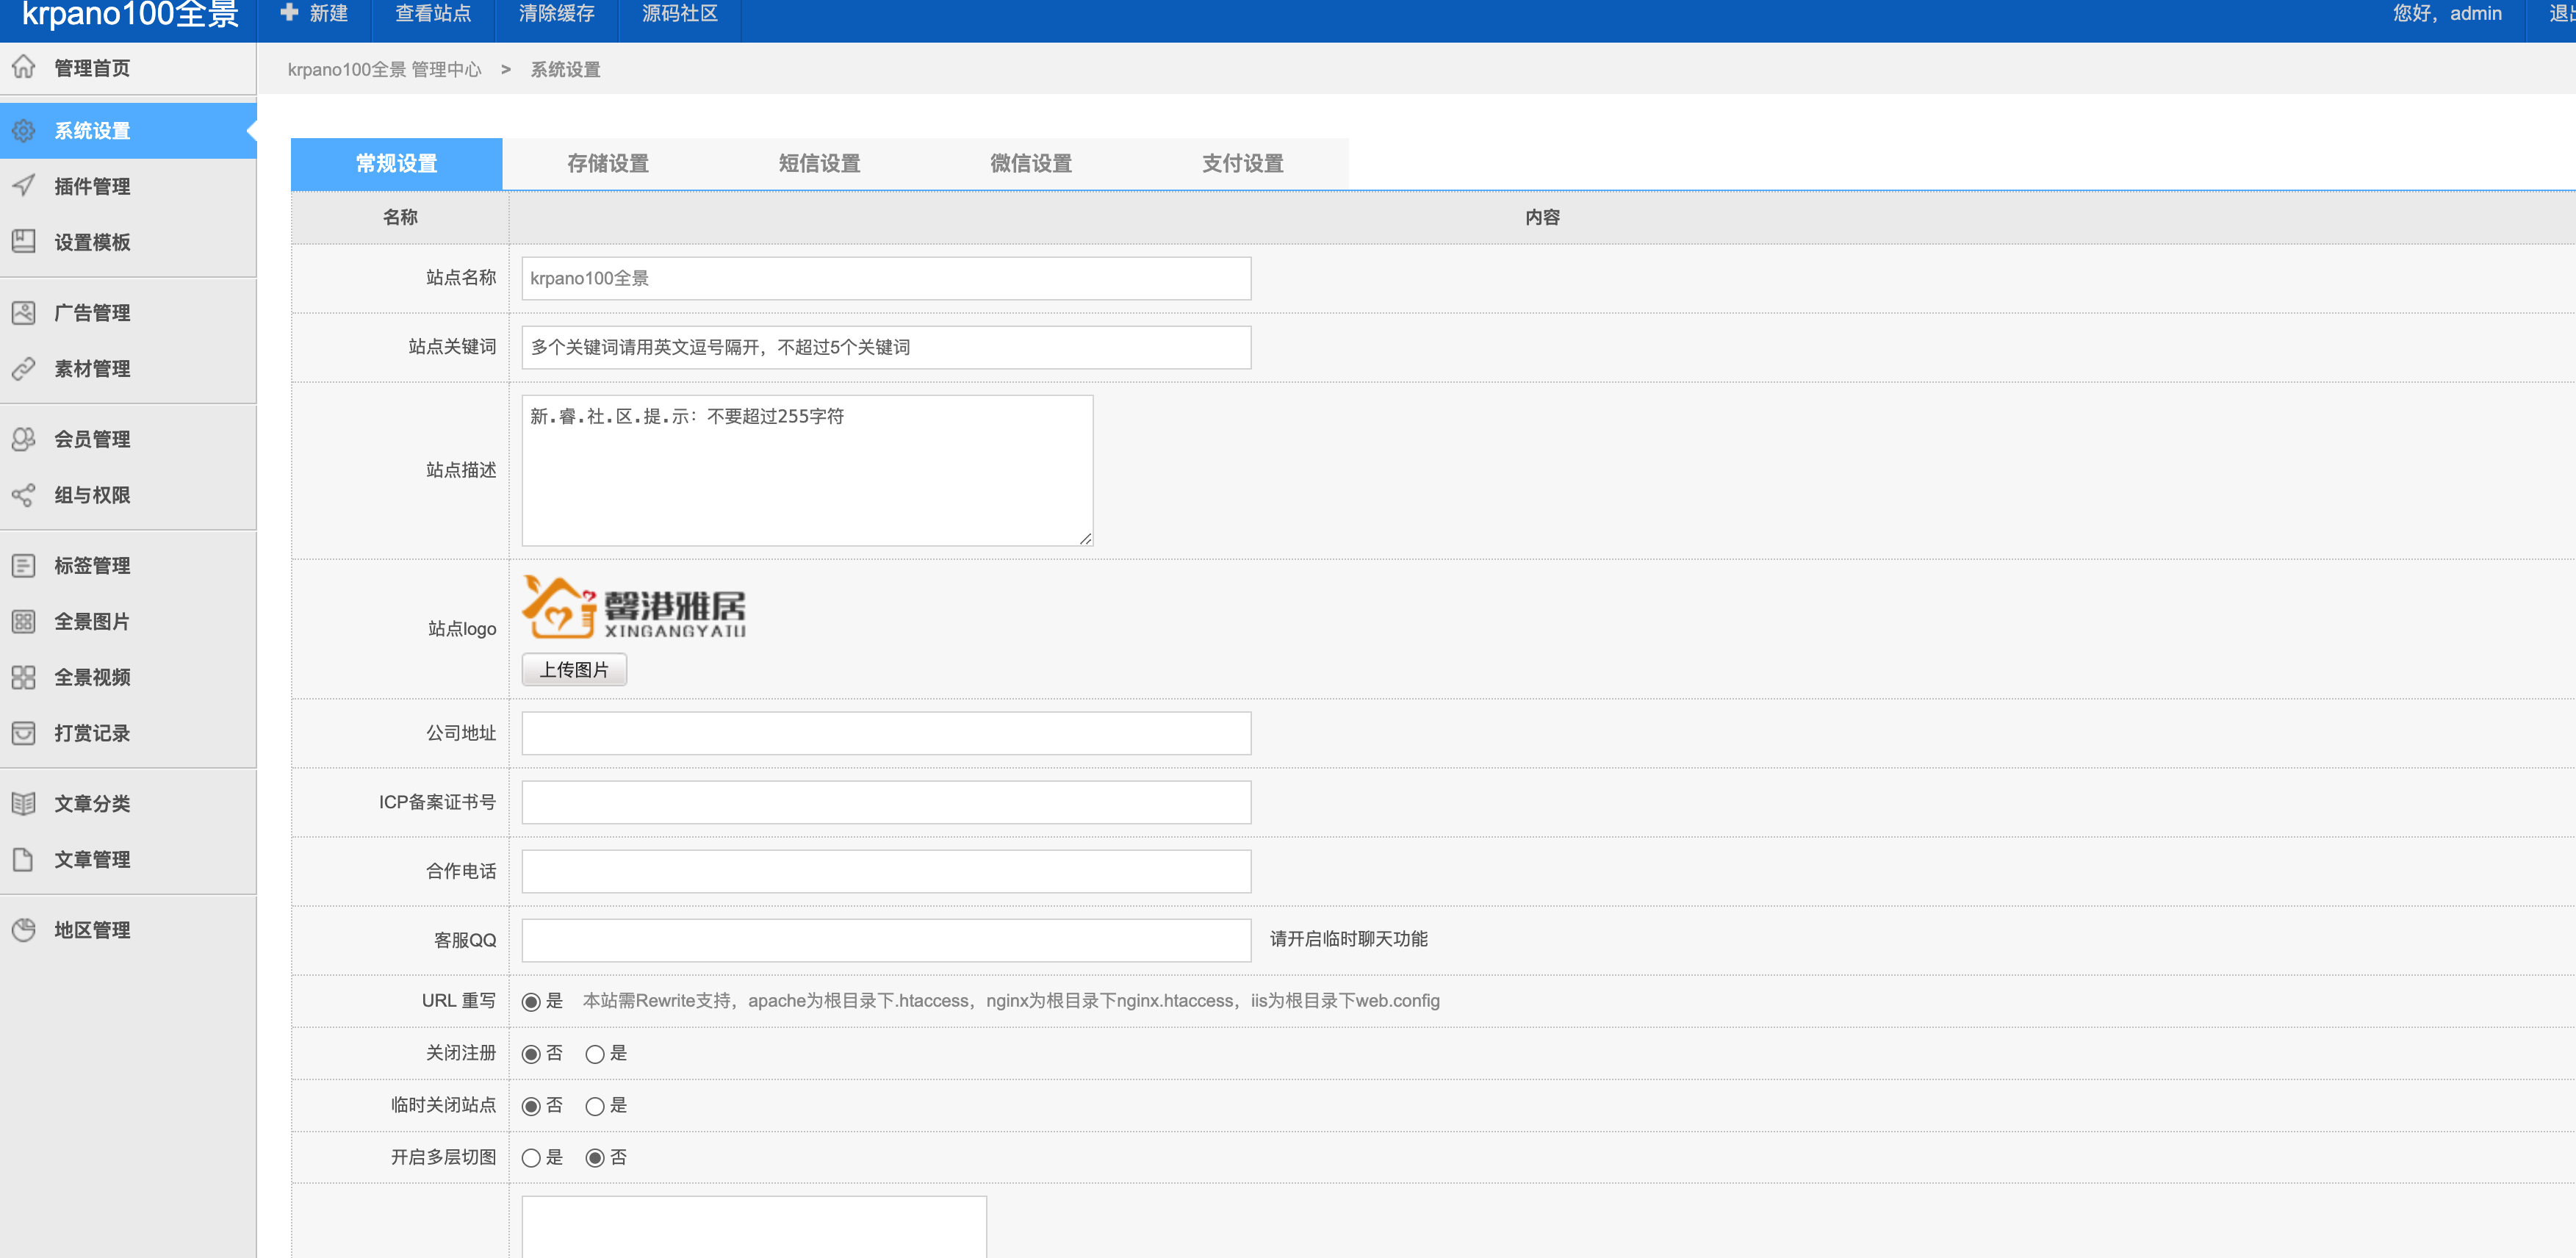Select 是 radio for URL 重写

coord(531,1001)
